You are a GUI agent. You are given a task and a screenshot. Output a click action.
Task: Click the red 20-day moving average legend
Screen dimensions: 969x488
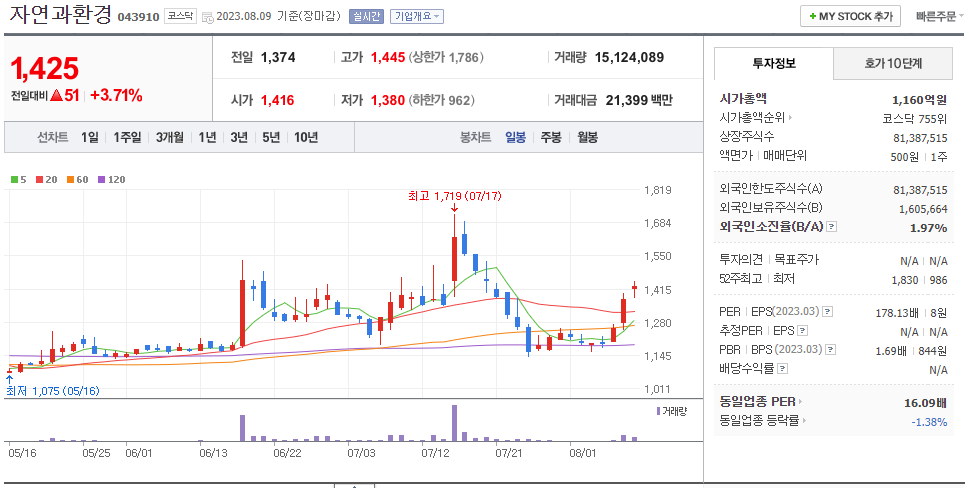point(46,180)
